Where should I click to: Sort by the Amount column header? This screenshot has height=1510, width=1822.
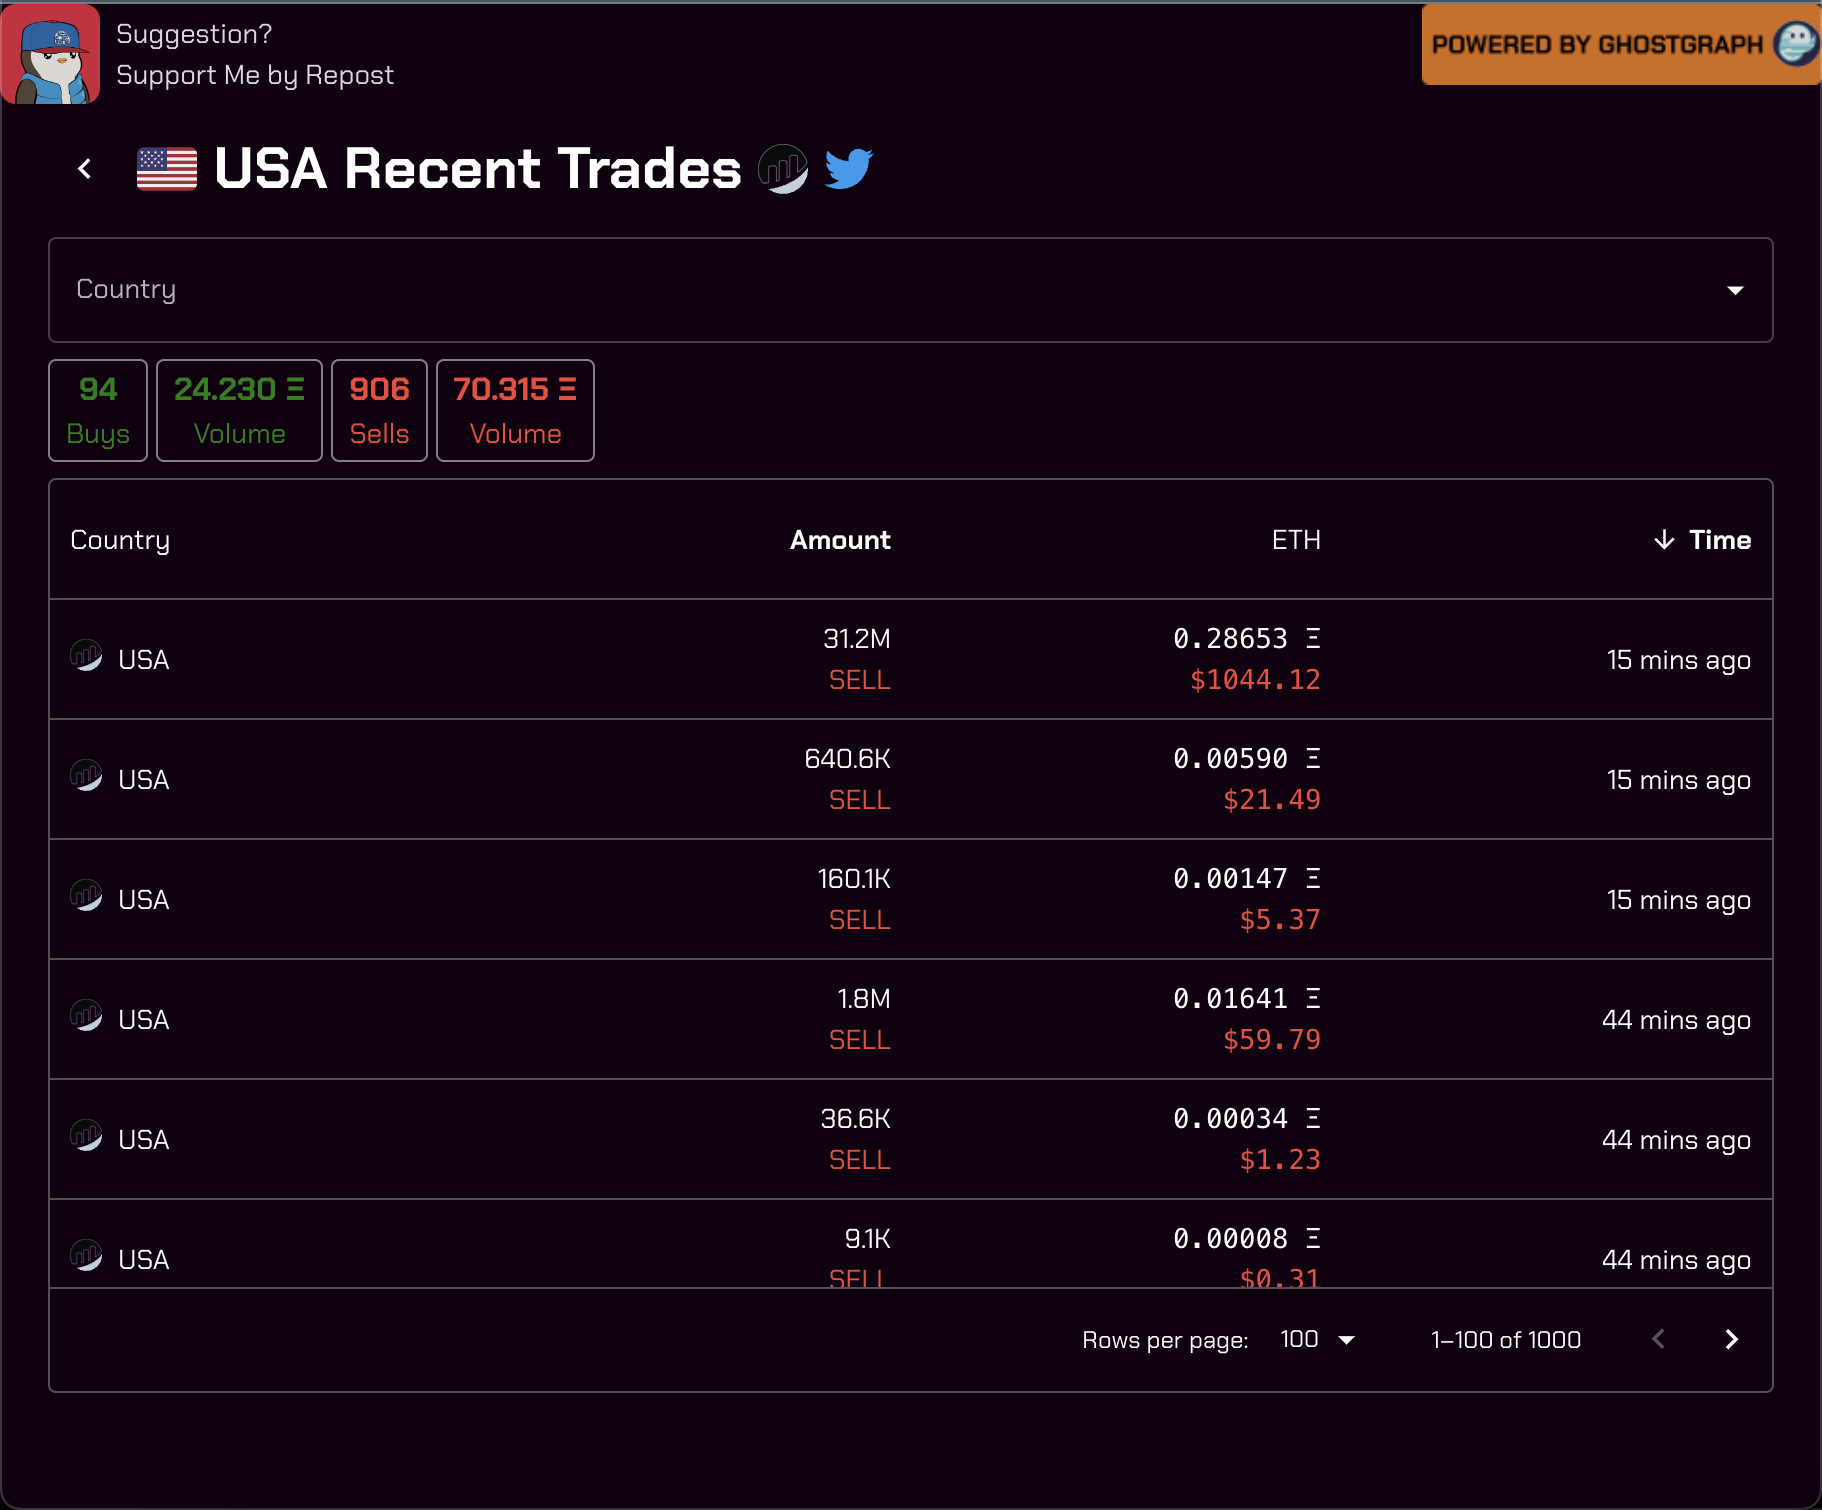[839, 540]
